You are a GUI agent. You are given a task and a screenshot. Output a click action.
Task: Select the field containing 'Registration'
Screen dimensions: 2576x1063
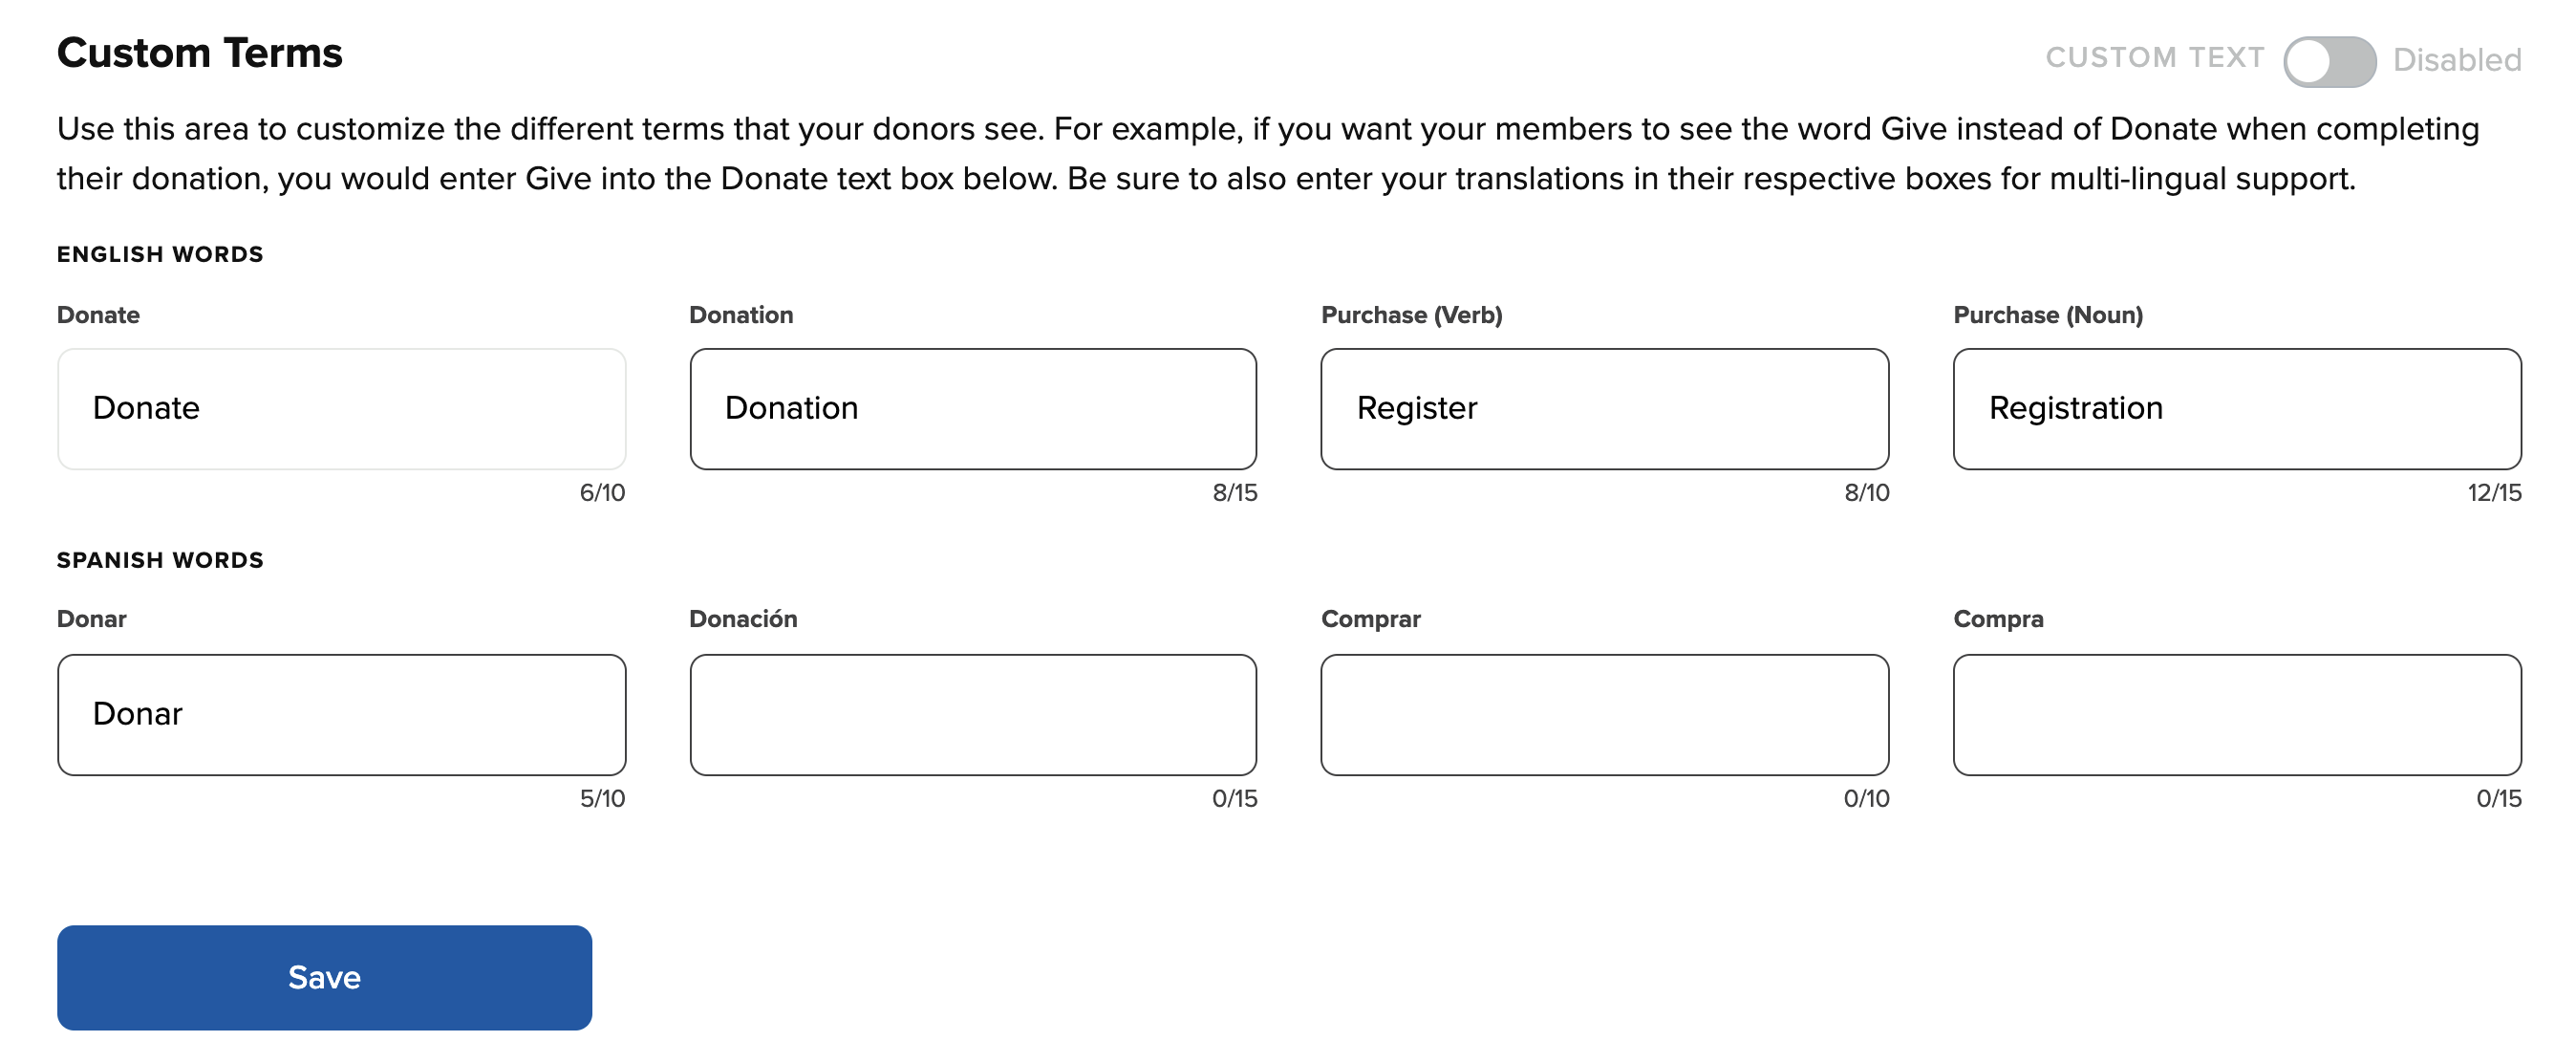(2236, 409)
